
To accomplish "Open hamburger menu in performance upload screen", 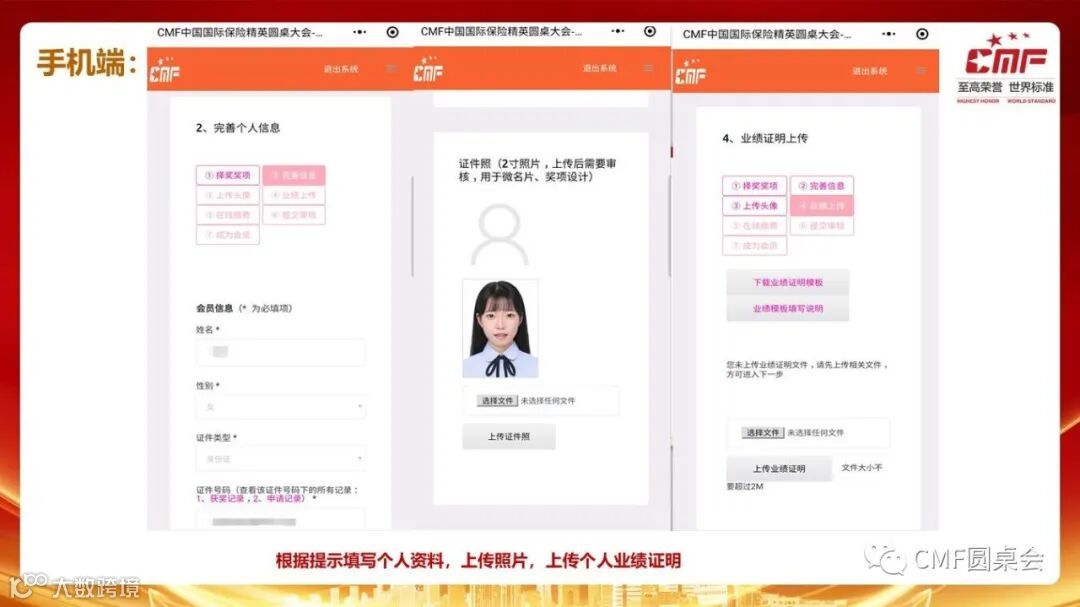I will (x=921, y=70).
